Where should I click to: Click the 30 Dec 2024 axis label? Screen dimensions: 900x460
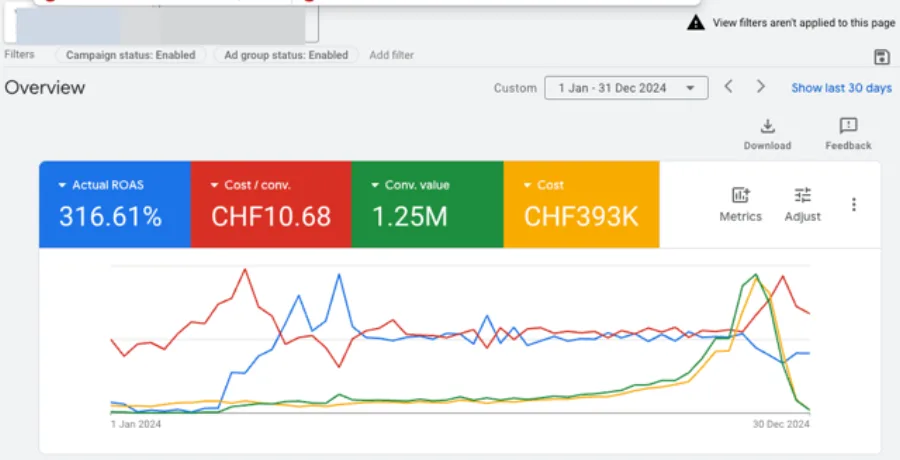(x=781, y=424)
